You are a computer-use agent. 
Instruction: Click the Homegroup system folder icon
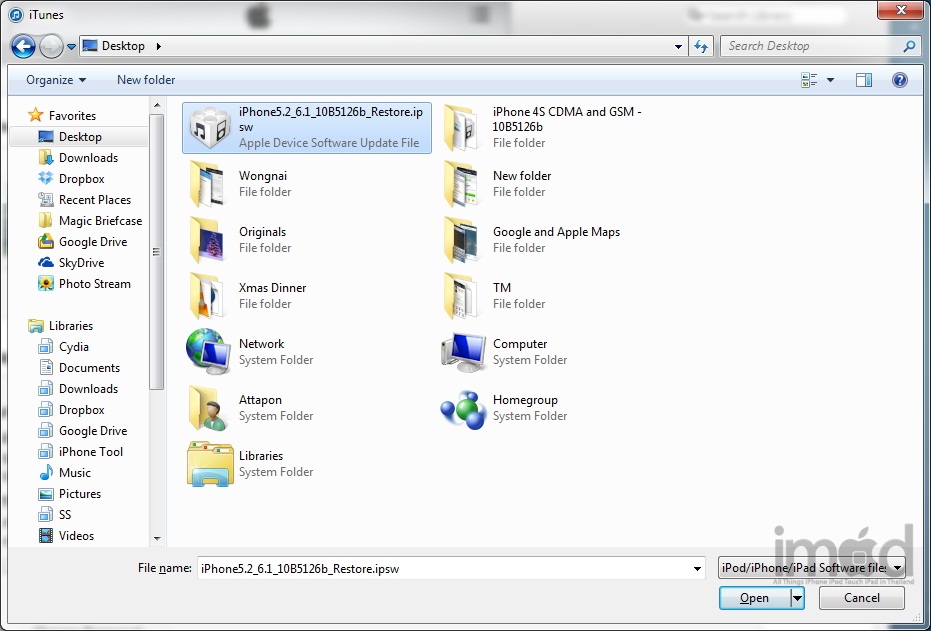pyautogui.click(x=464, y=410)
